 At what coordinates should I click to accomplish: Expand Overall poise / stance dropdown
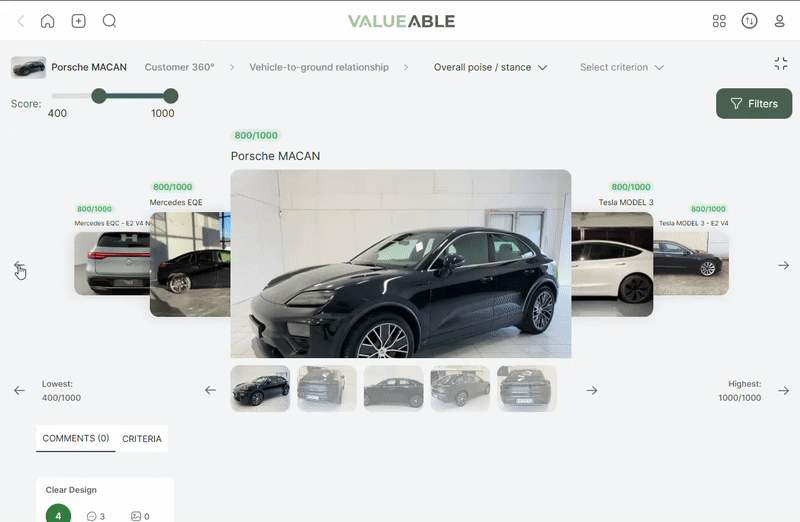[490, 67]
